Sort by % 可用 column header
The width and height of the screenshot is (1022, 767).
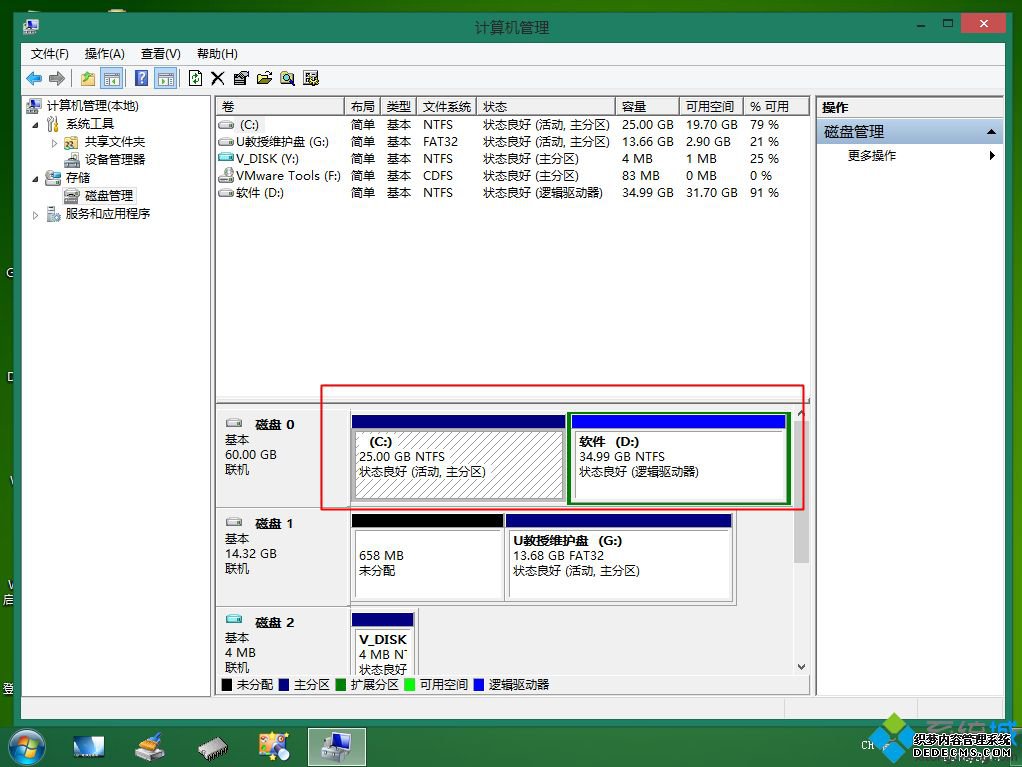[776, 106]
